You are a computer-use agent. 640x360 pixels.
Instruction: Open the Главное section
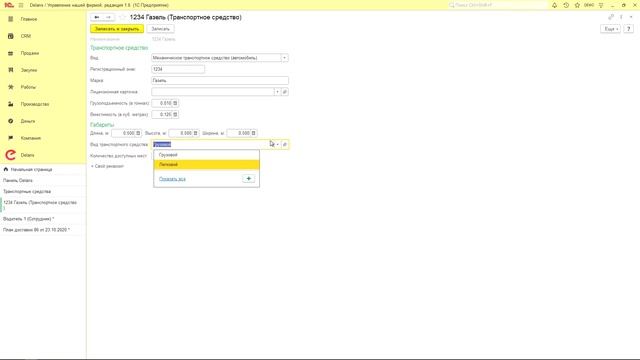tap(29, 19)
